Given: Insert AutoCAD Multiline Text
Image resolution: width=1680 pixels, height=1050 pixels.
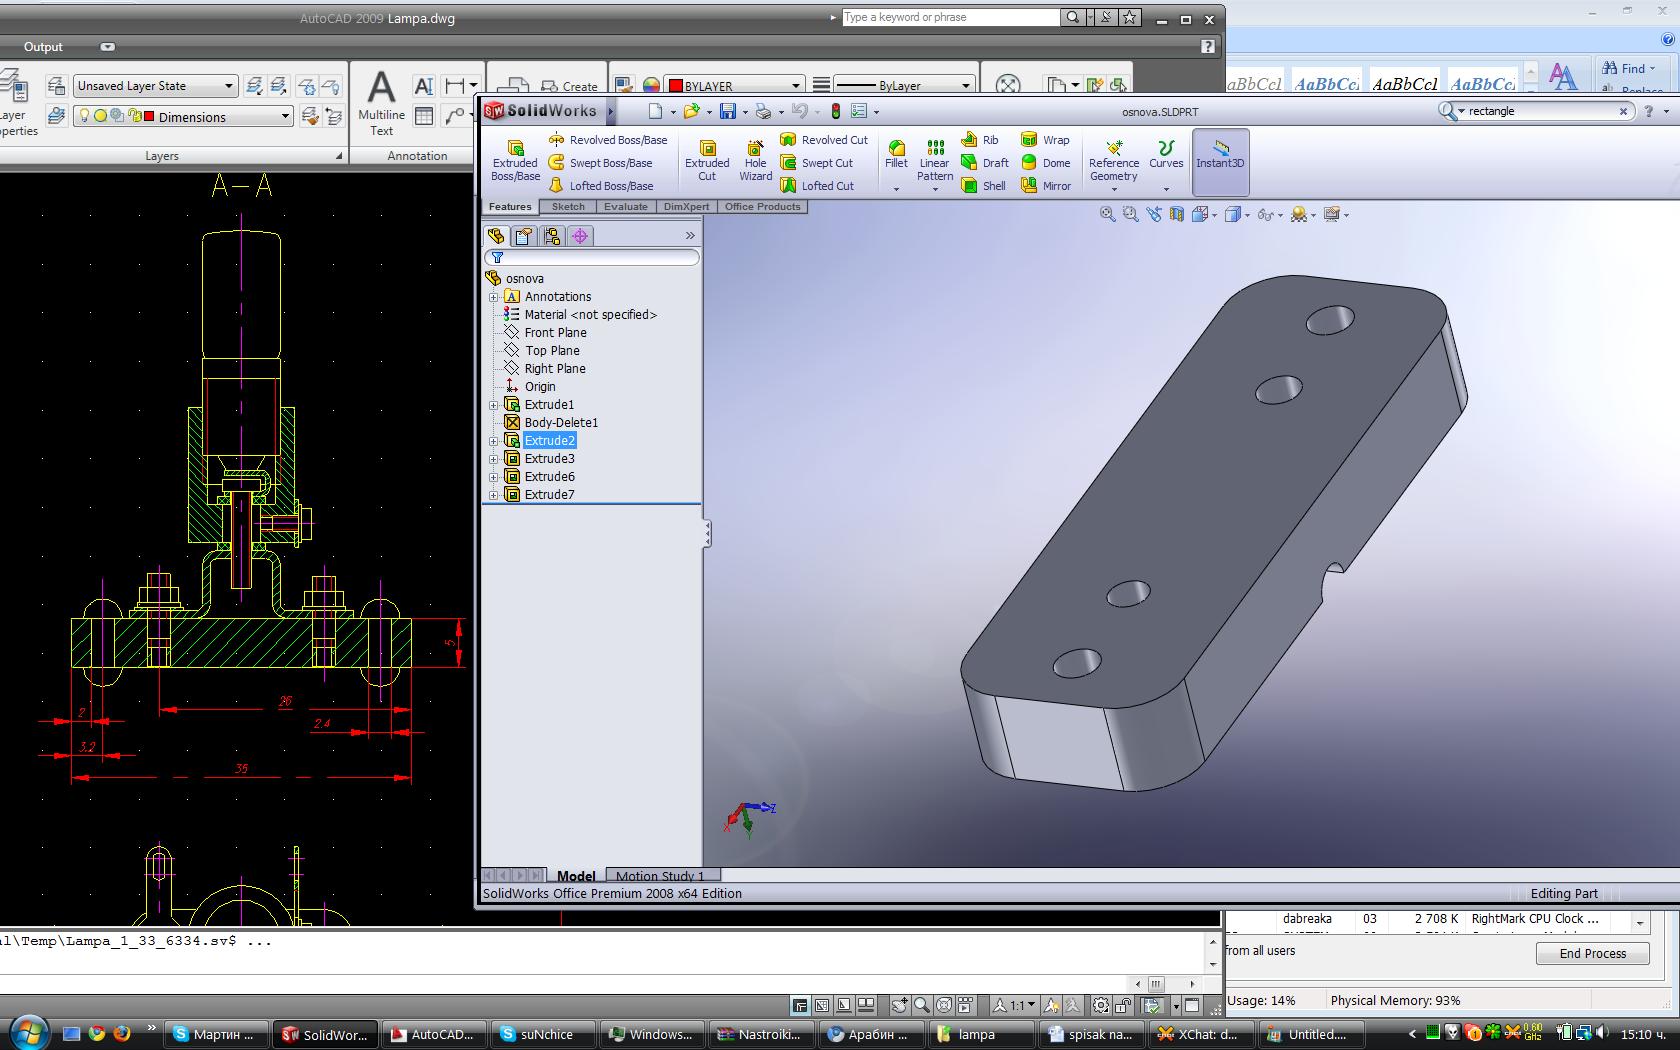Looking at the screenshot, I should 381,102.
